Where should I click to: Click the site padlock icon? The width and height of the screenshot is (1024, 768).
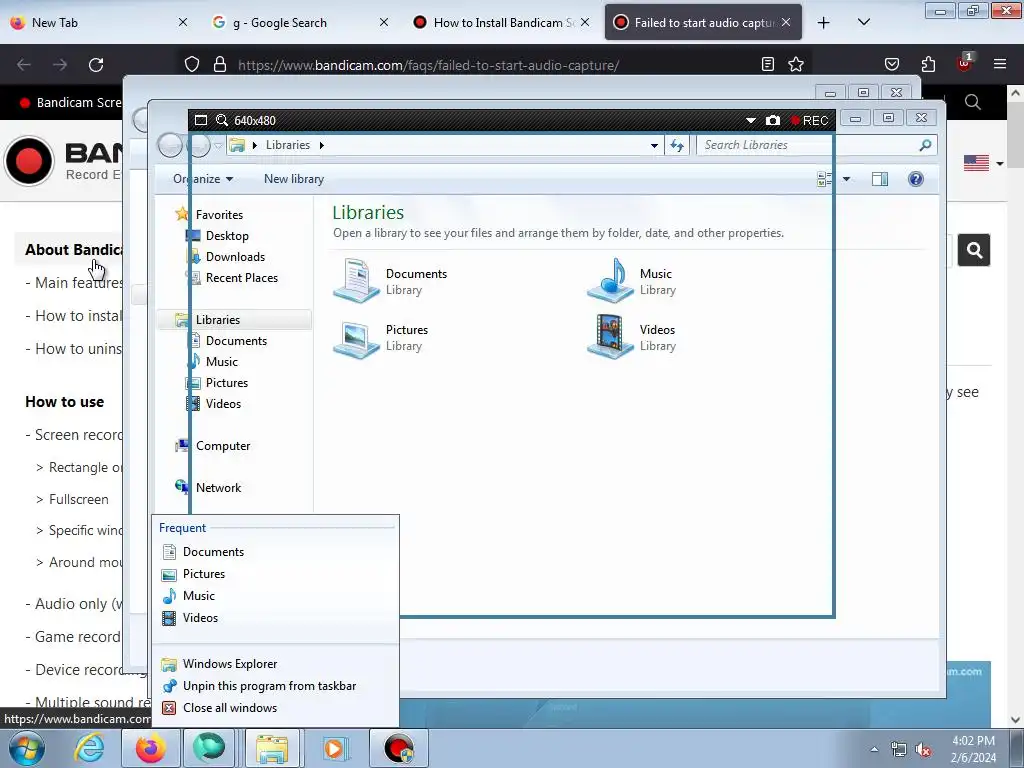[220, 65]
